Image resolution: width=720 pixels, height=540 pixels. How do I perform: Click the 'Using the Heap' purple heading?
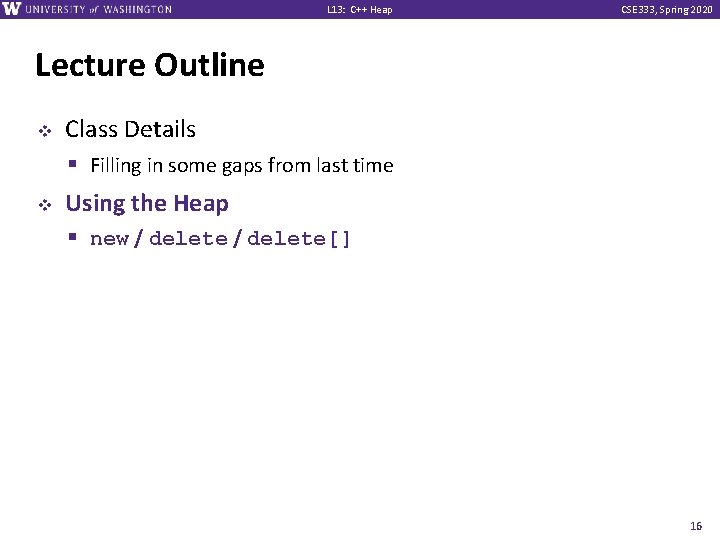(147, 203)
